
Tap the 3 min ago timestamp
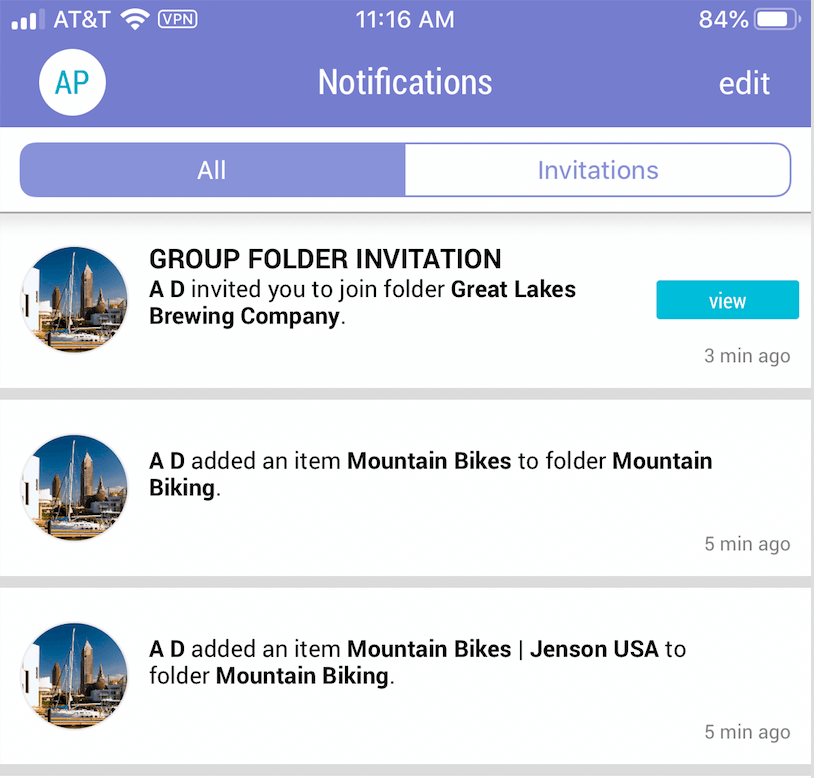[746, 355]
